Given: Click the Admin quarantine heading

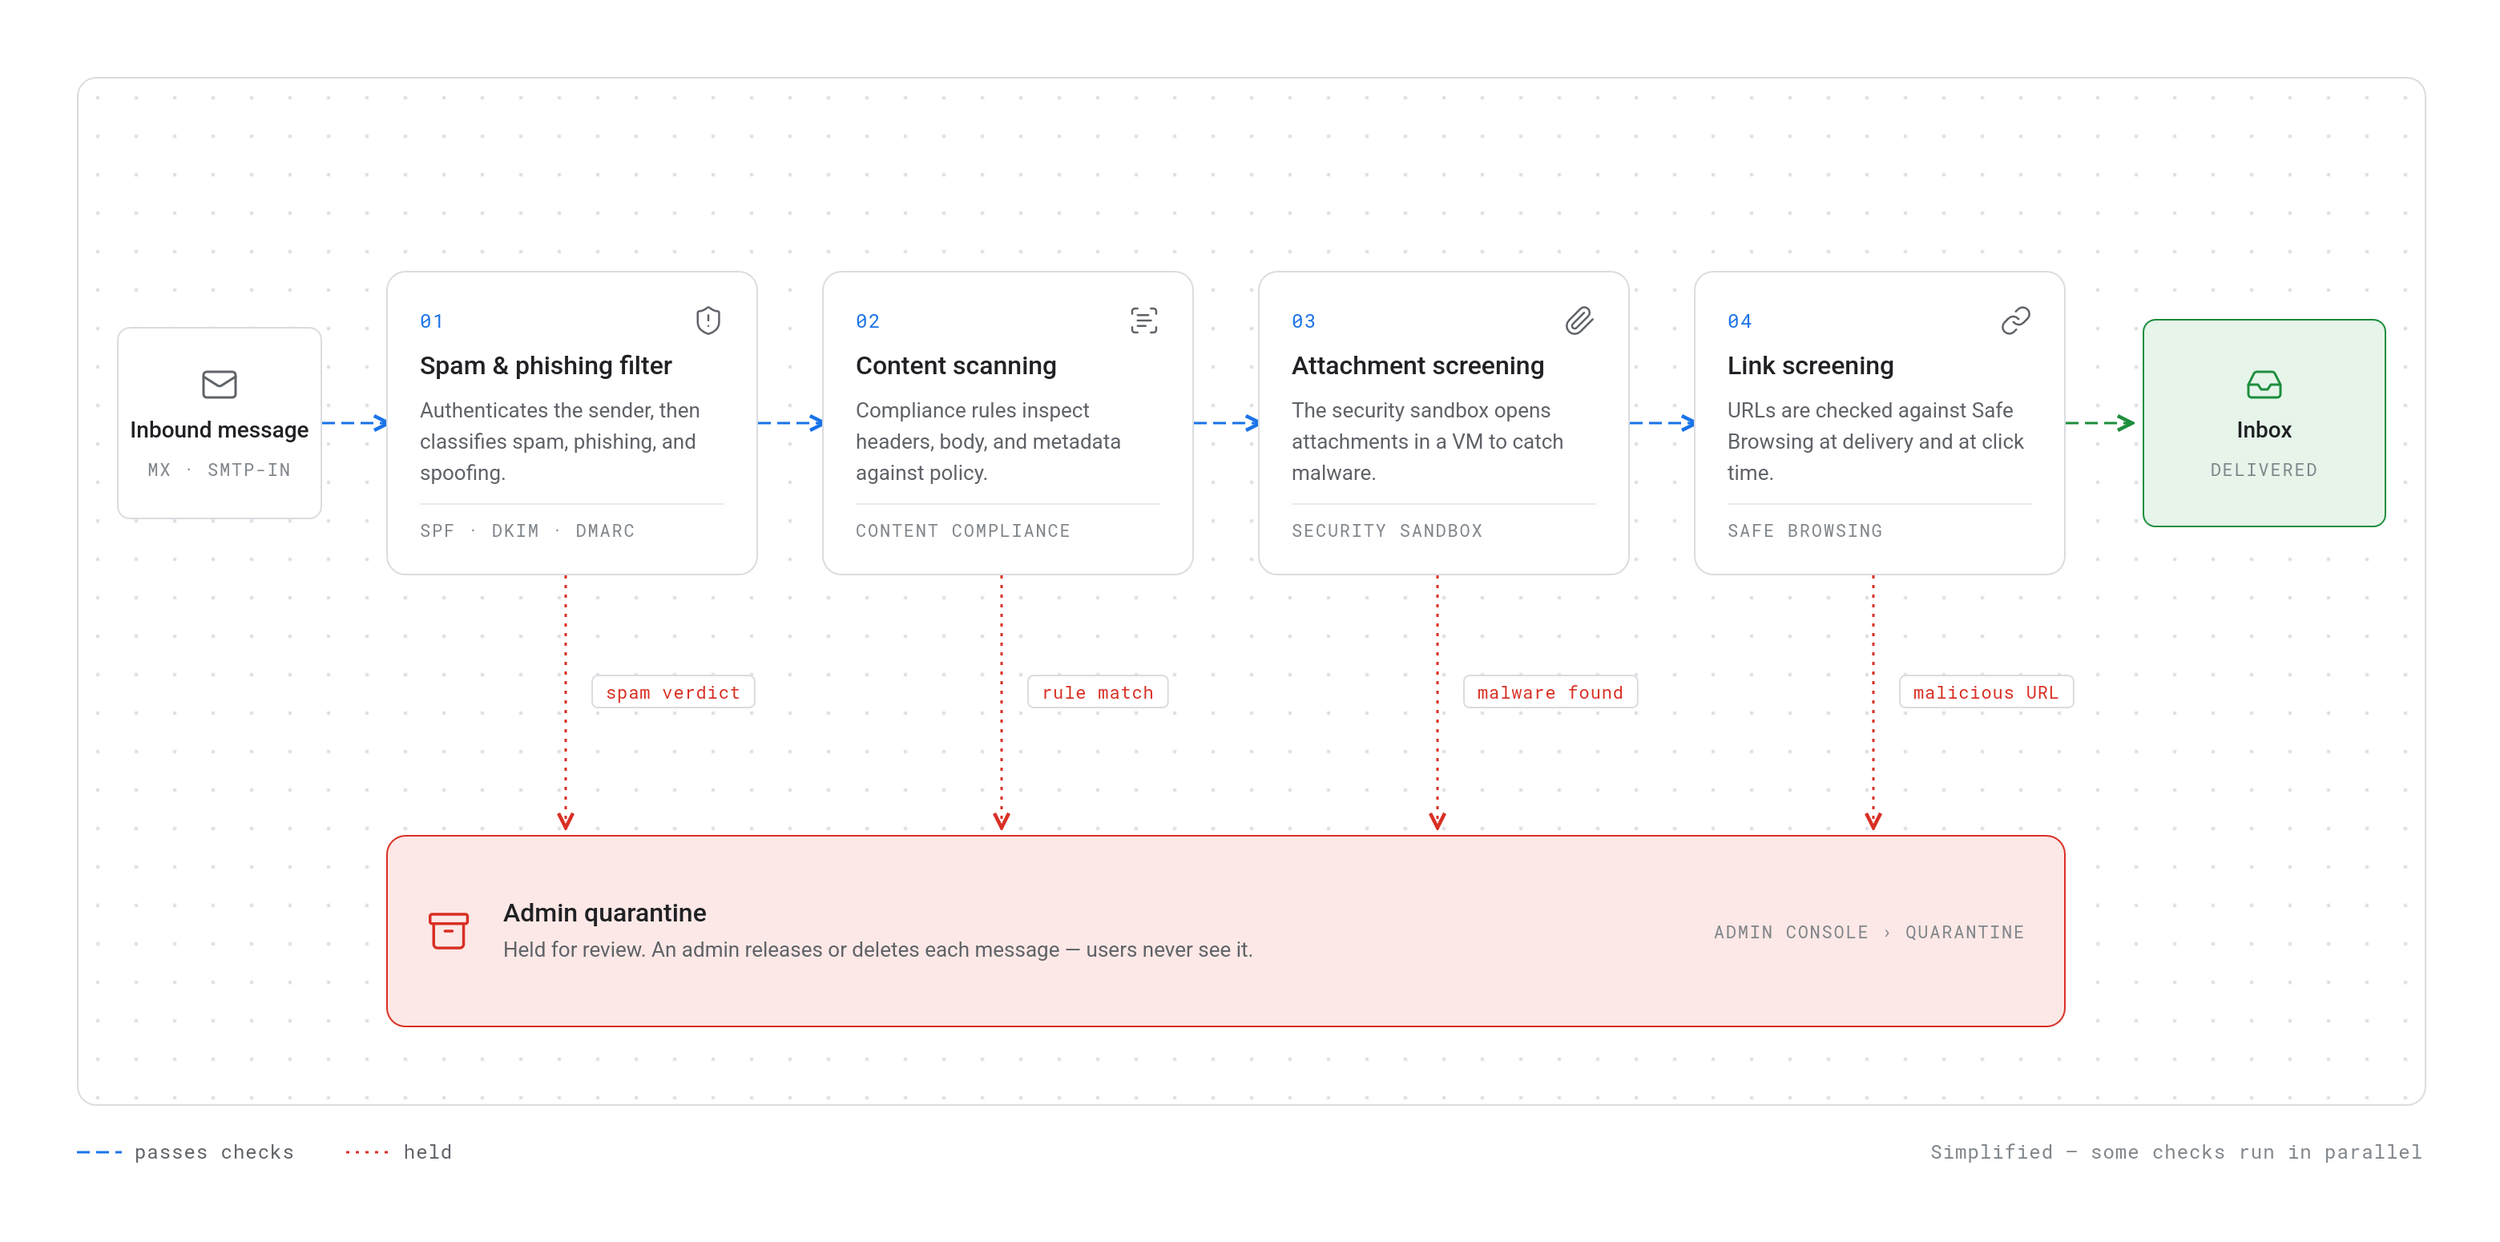Looking at the screenshot, I should [604, 913].
